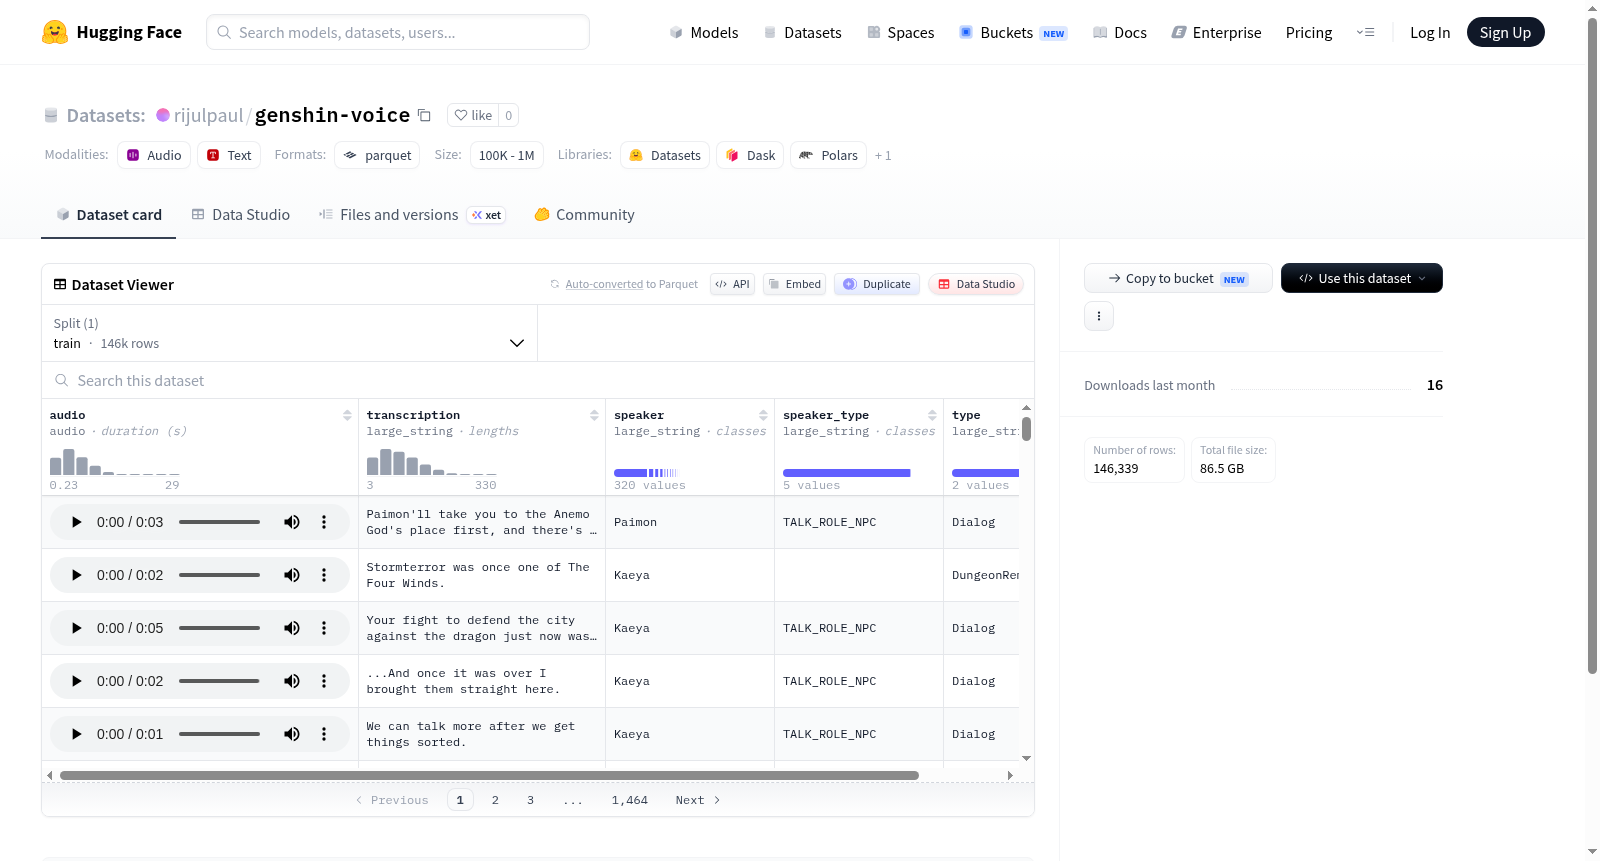
Task: Focus the 'Search models, datasets, users' field
Action: pos(398,32)
